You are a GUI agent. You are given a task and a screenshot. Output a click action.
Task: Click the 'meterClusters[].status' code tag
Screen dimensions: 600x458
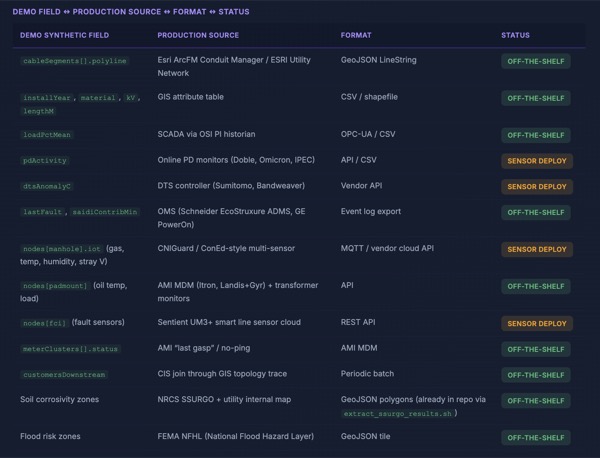pyautogui.click(x=70, y=349)
